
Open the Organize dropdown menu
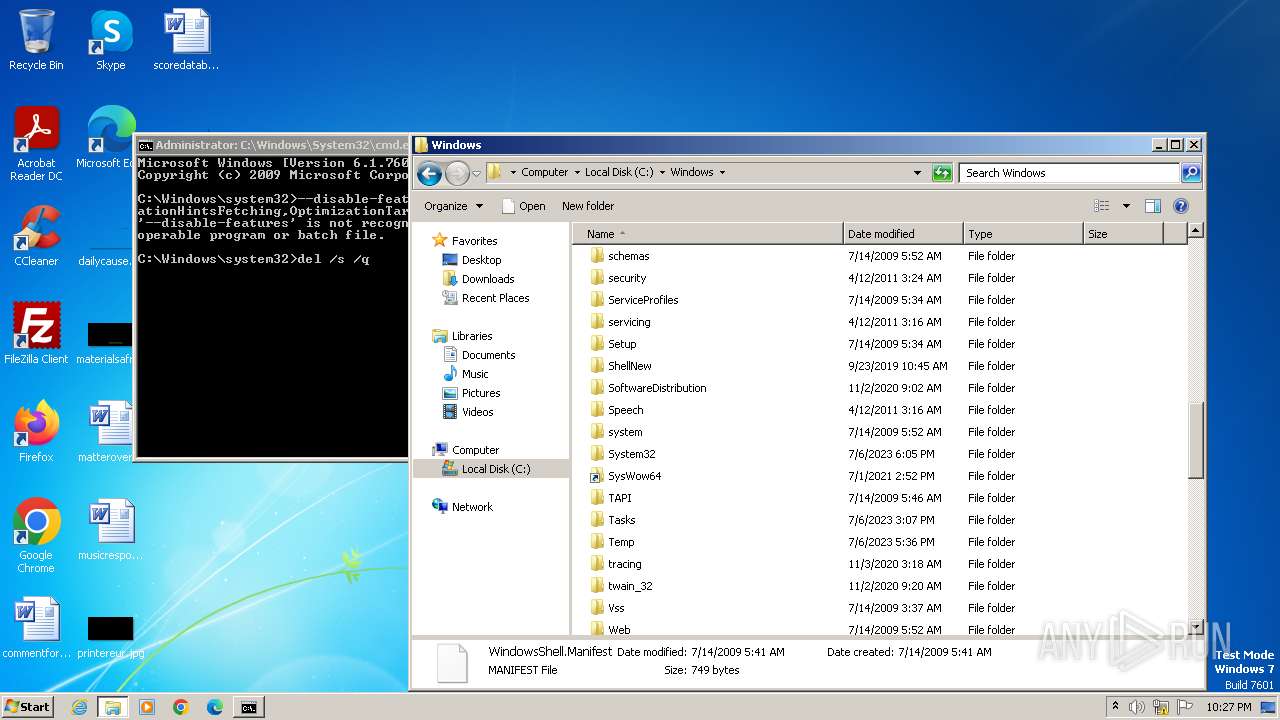[x=453, y=206]
